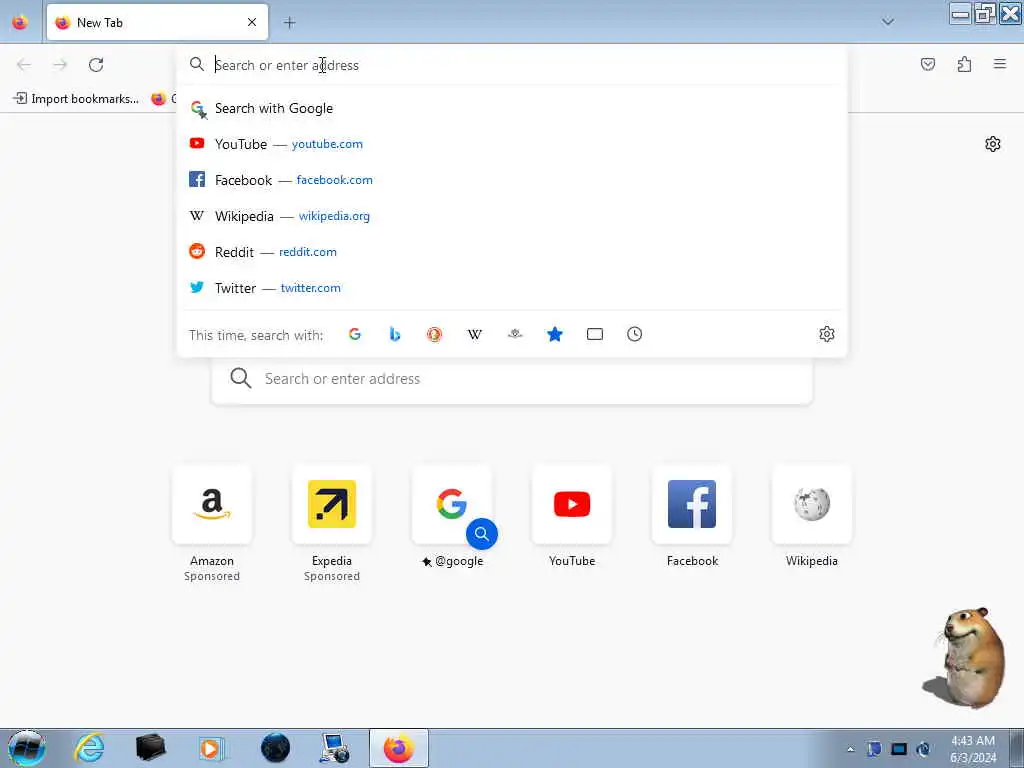Click the hamster desktop character
1024x768 pixels.
point(967,657)
